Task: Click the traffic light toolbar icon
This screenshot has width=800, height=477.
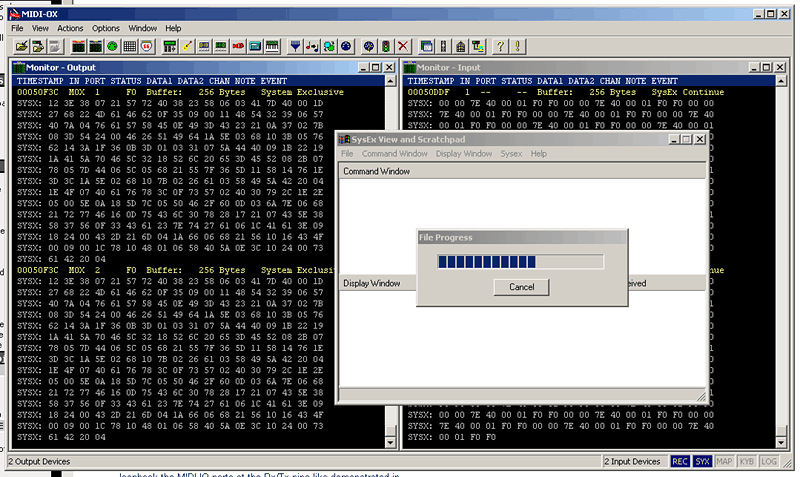Action: coord(386,46)
